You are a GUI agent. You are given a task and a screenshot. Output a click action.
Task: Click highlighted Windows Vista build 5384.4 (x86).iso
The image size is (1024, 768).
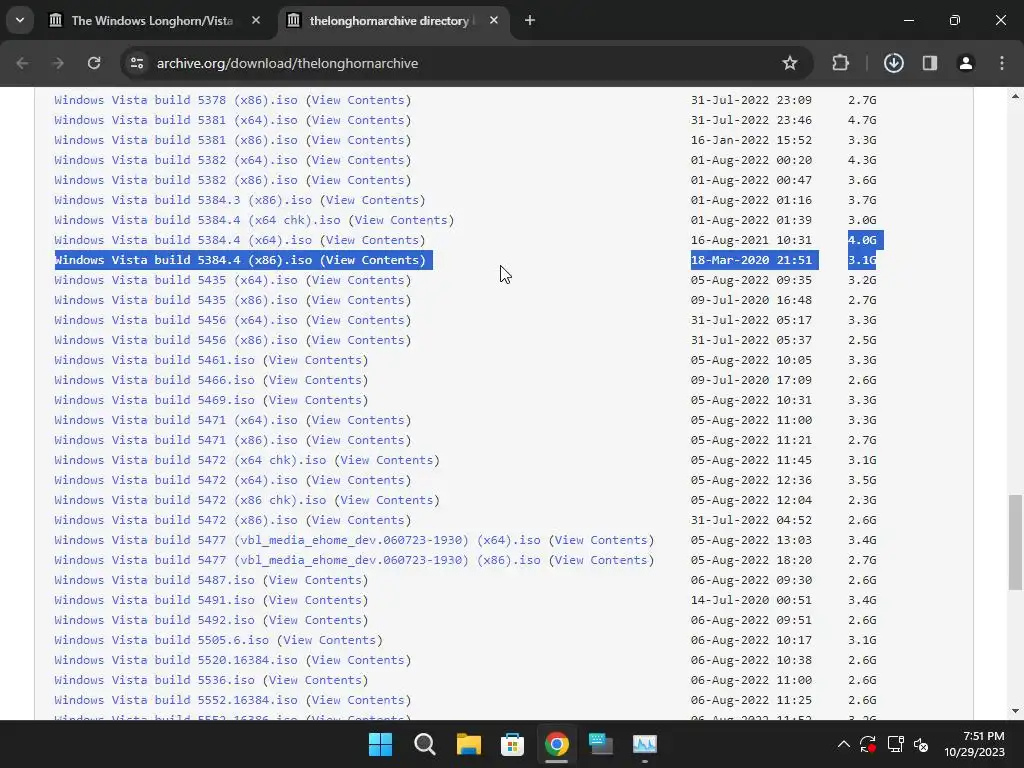(183, 260)
